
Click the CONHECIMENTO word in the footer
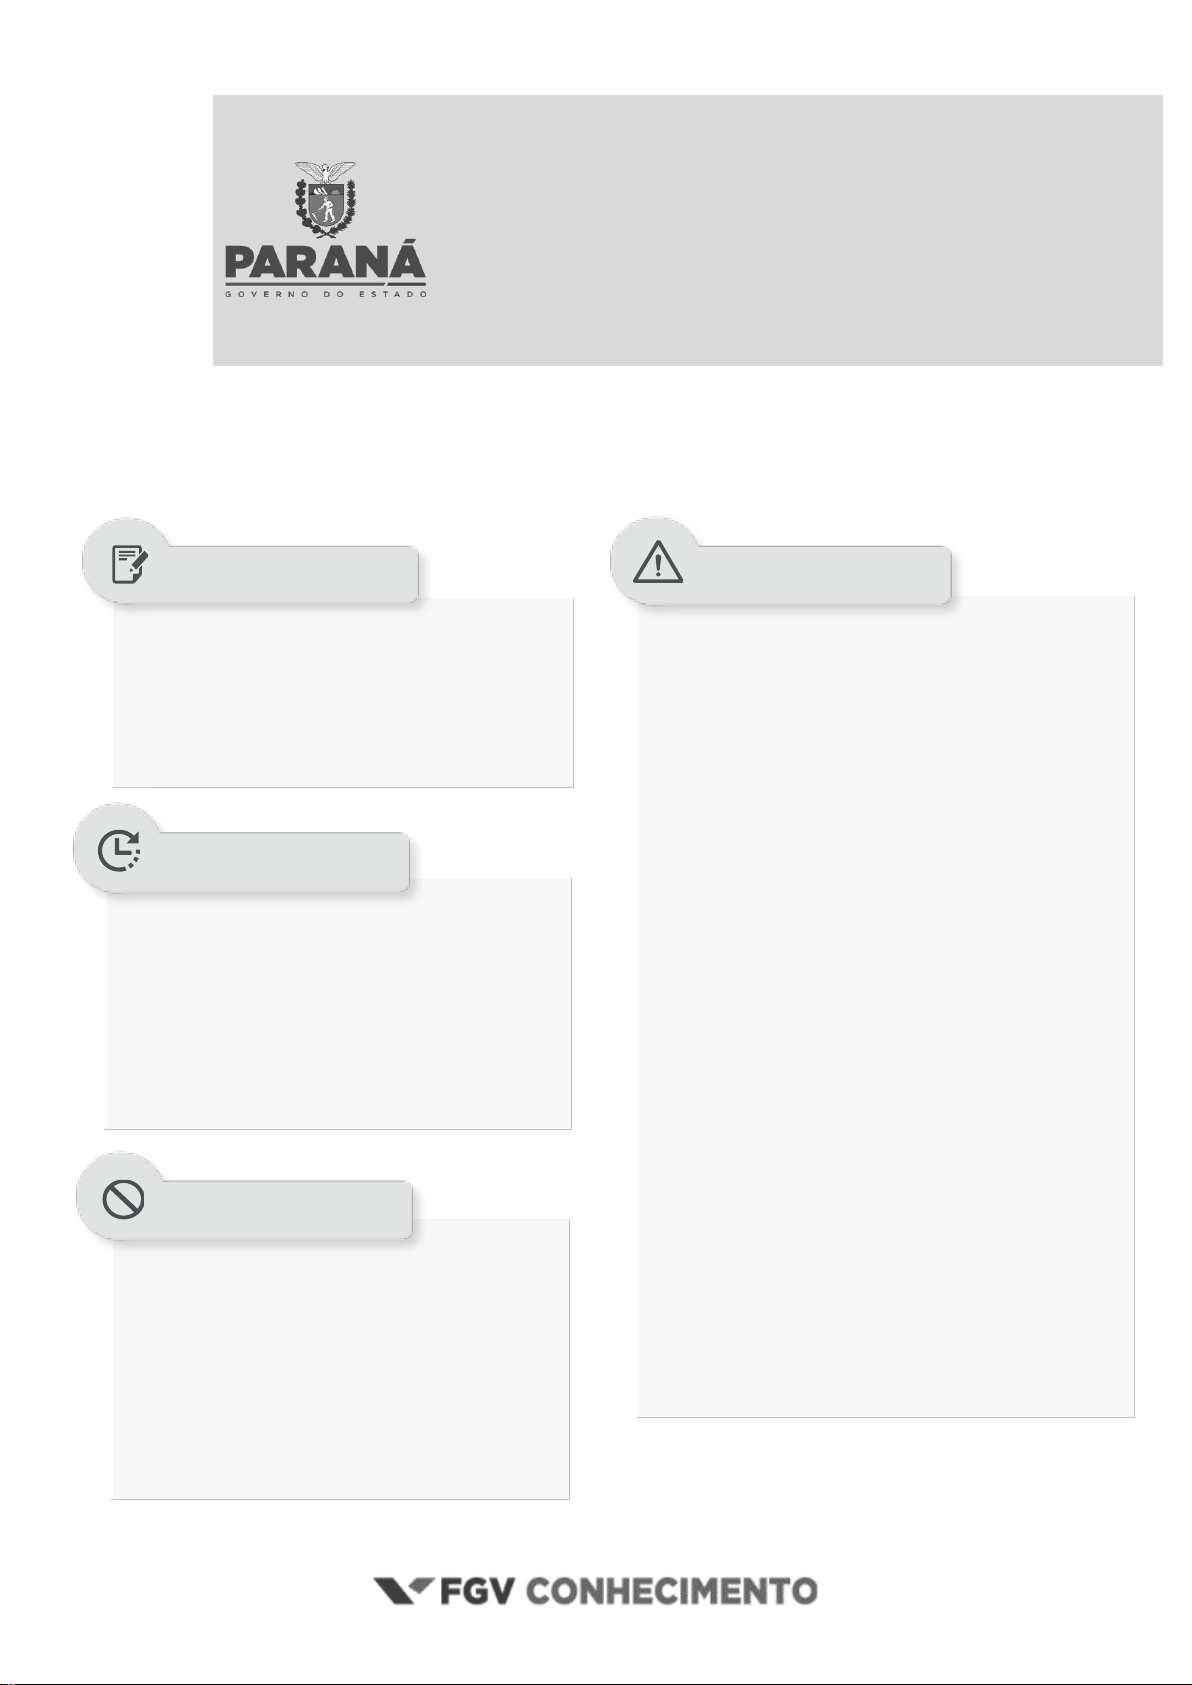[671, 1591]
